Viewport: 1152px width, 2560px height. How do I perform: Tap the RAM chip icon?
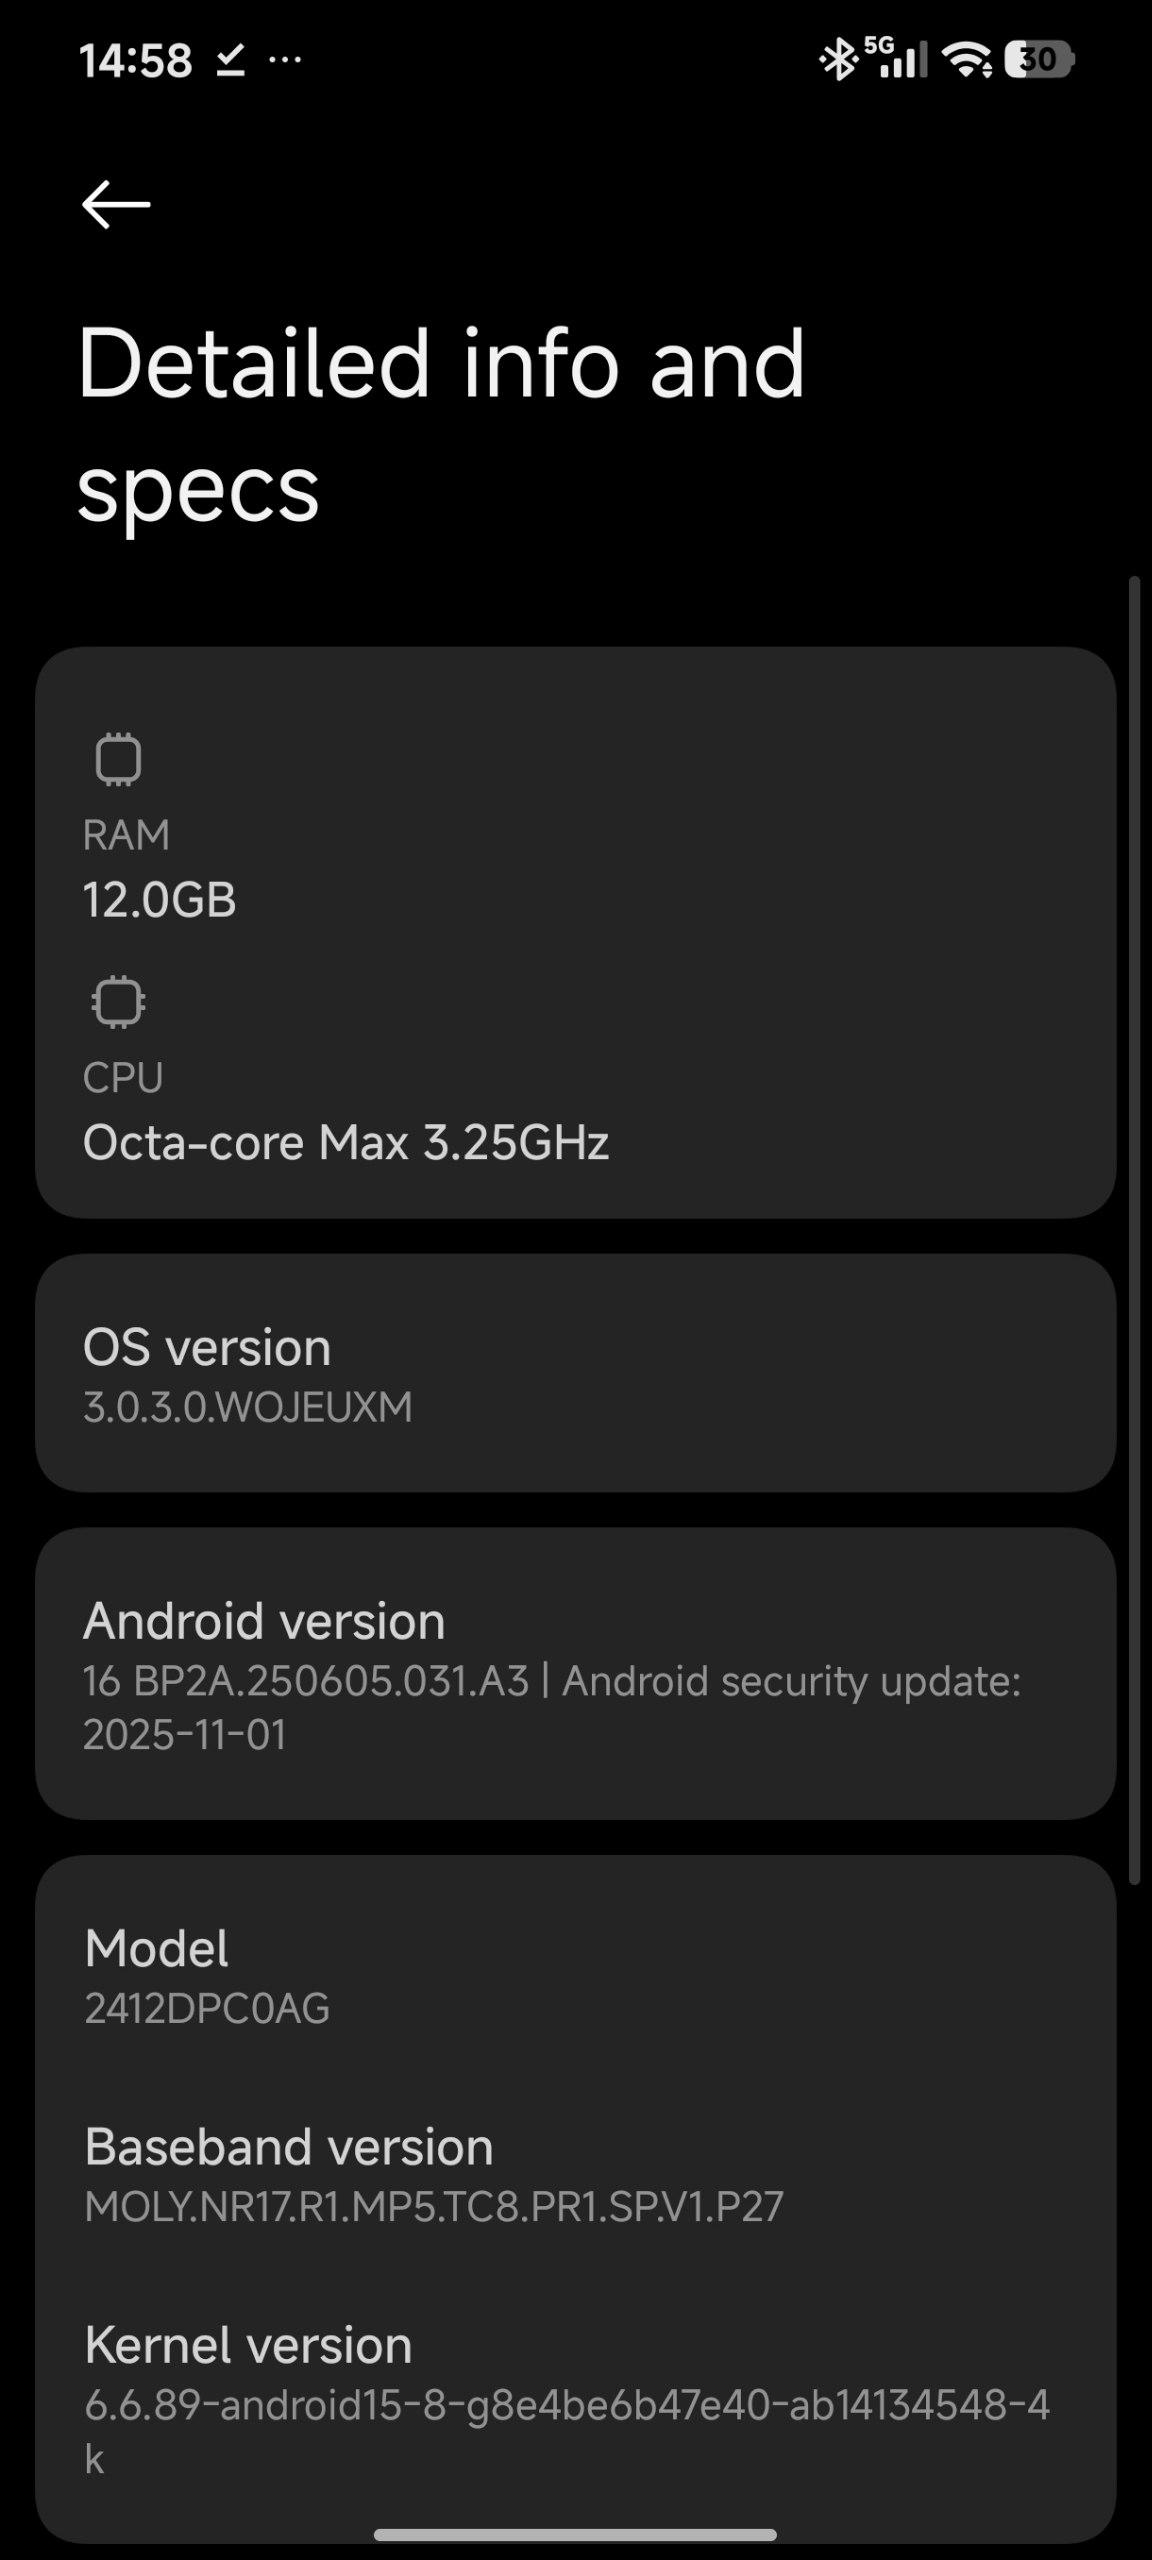pos(118,759)
